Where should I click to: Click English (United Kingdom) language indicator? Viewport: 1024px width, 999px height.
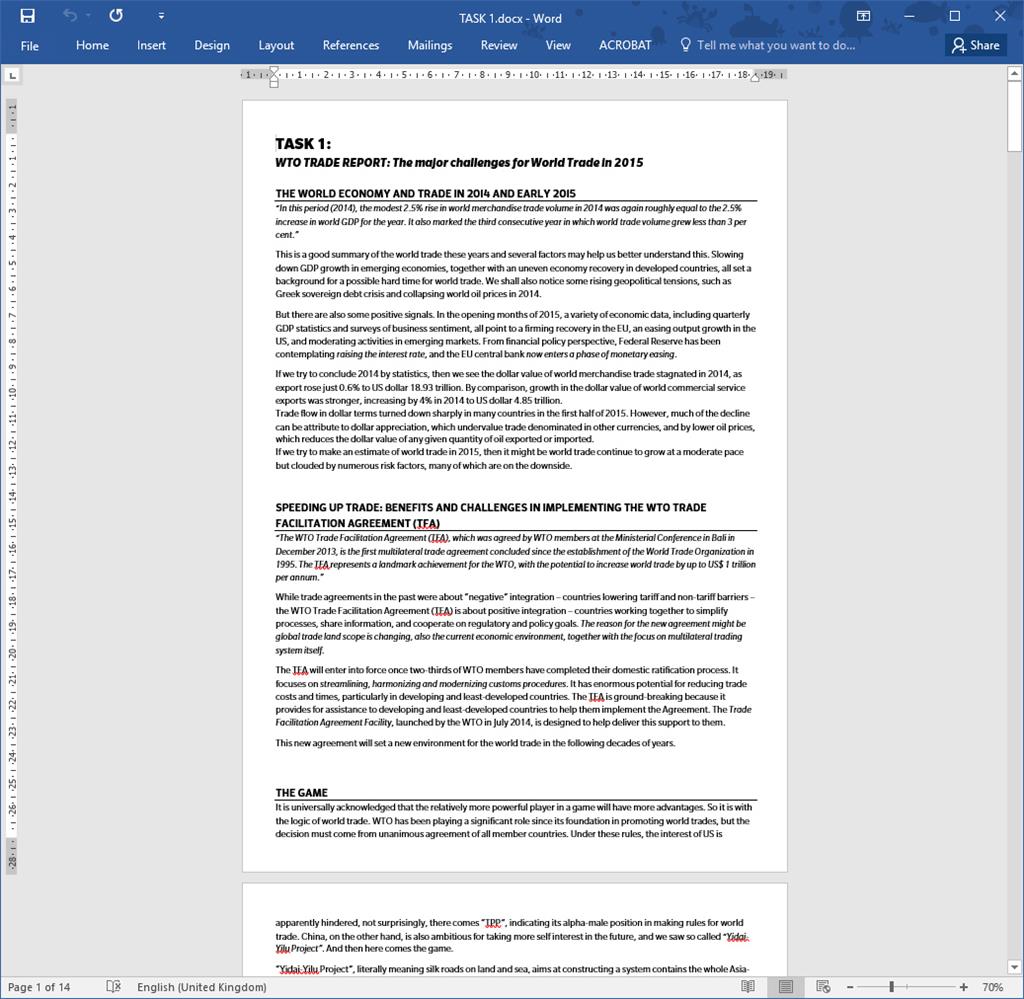click(202, 987)
